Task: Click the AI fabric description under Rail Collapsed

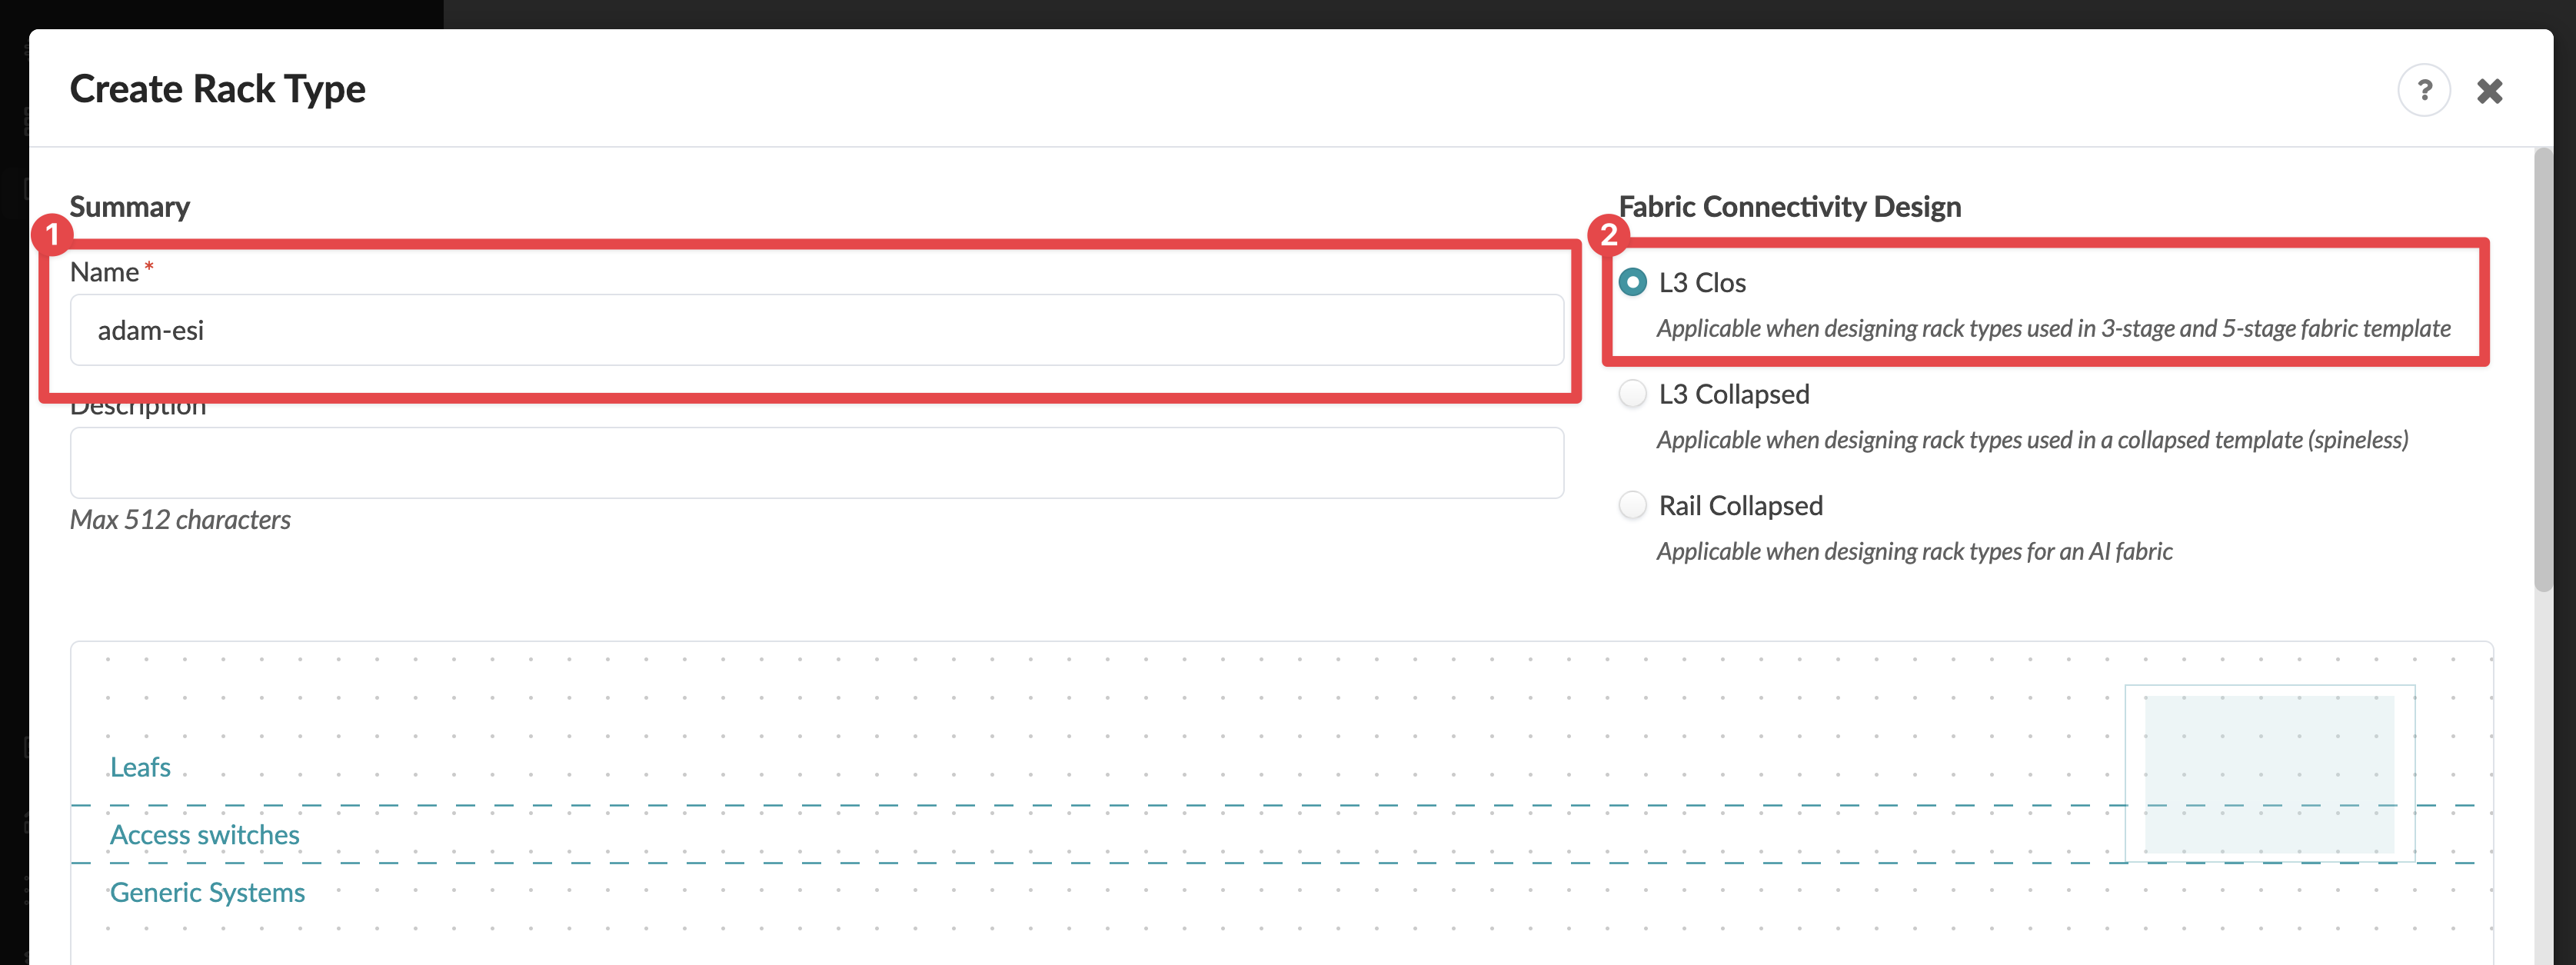Action: point(1914,551)
